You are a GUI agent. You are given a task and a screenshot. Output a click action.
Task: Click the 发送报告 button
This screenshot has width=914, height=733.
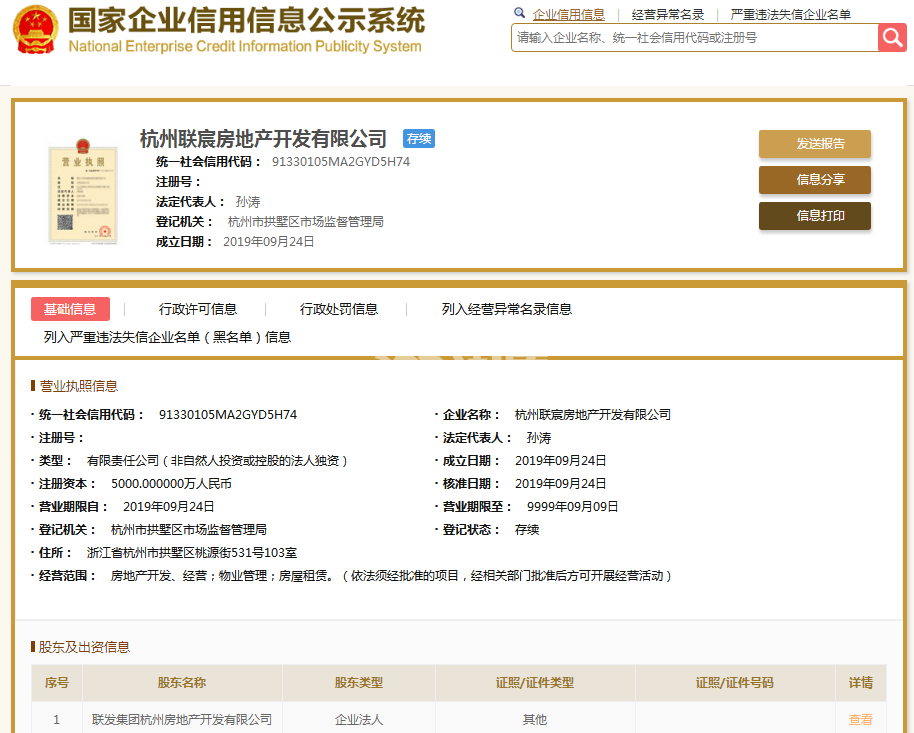click(x=814, y=144)
